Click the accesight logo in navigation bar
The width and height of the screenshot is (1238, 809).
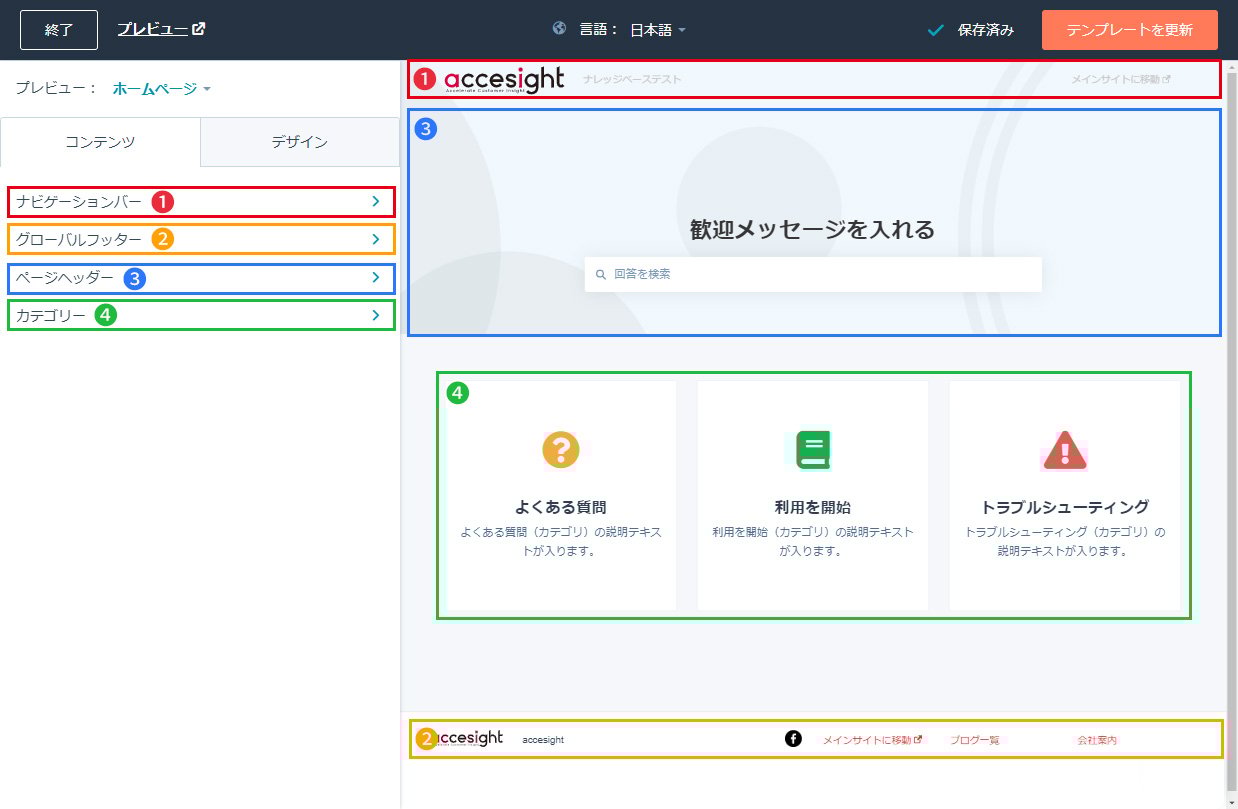pos(504,79)
